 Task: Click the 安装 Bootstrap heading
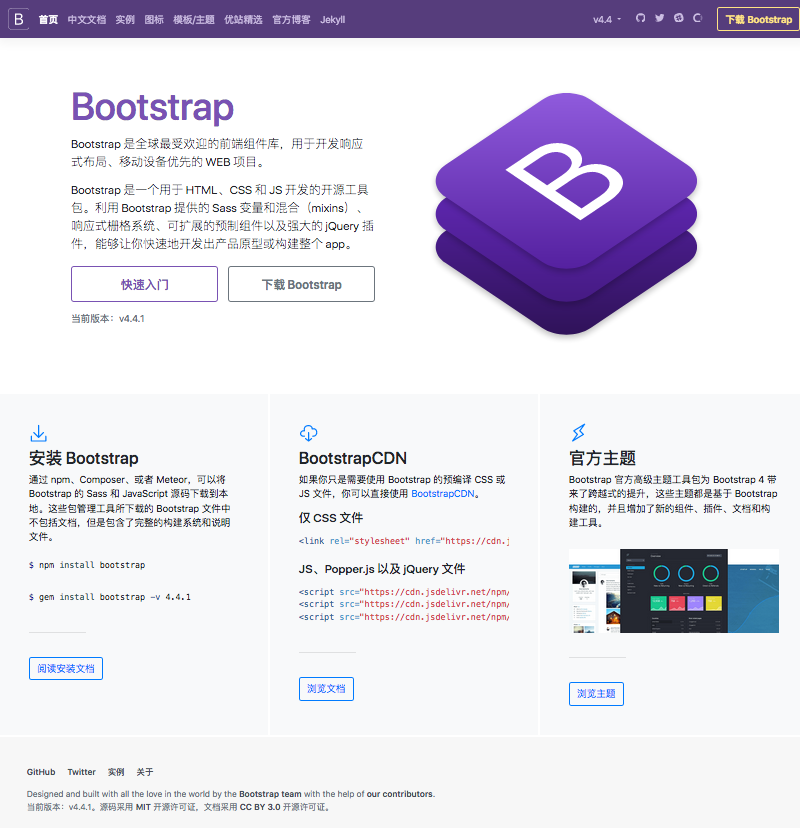[x=84, y=458]
